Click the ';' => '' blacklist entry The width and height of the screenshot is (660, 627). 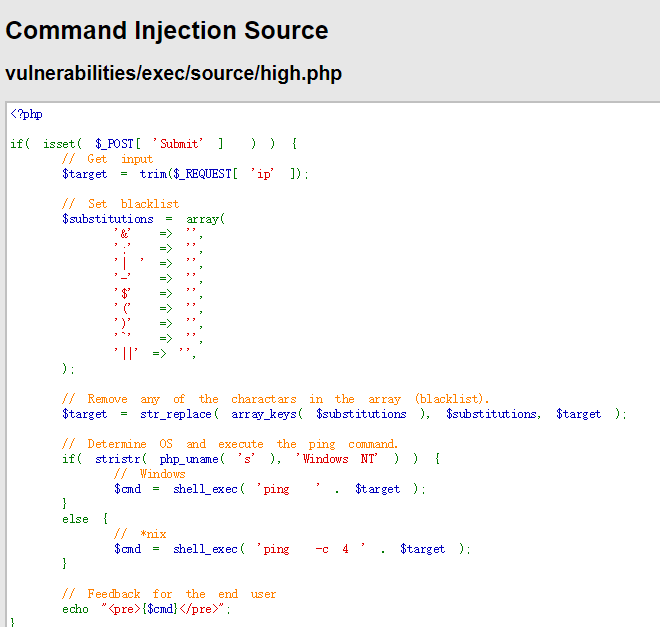pos(159,249)
